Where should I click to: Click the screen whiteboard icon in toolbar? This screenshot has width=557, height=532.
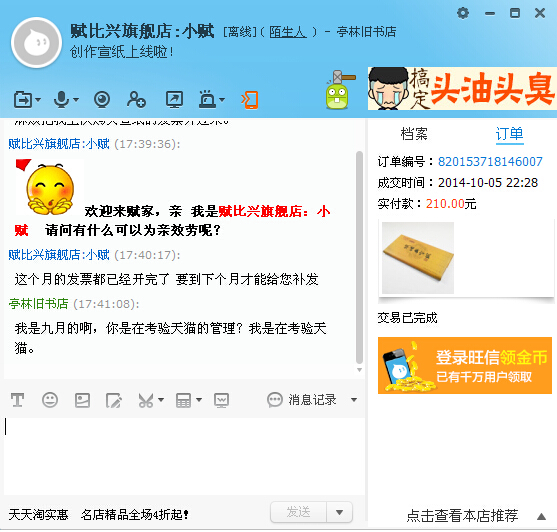[222, 400]
